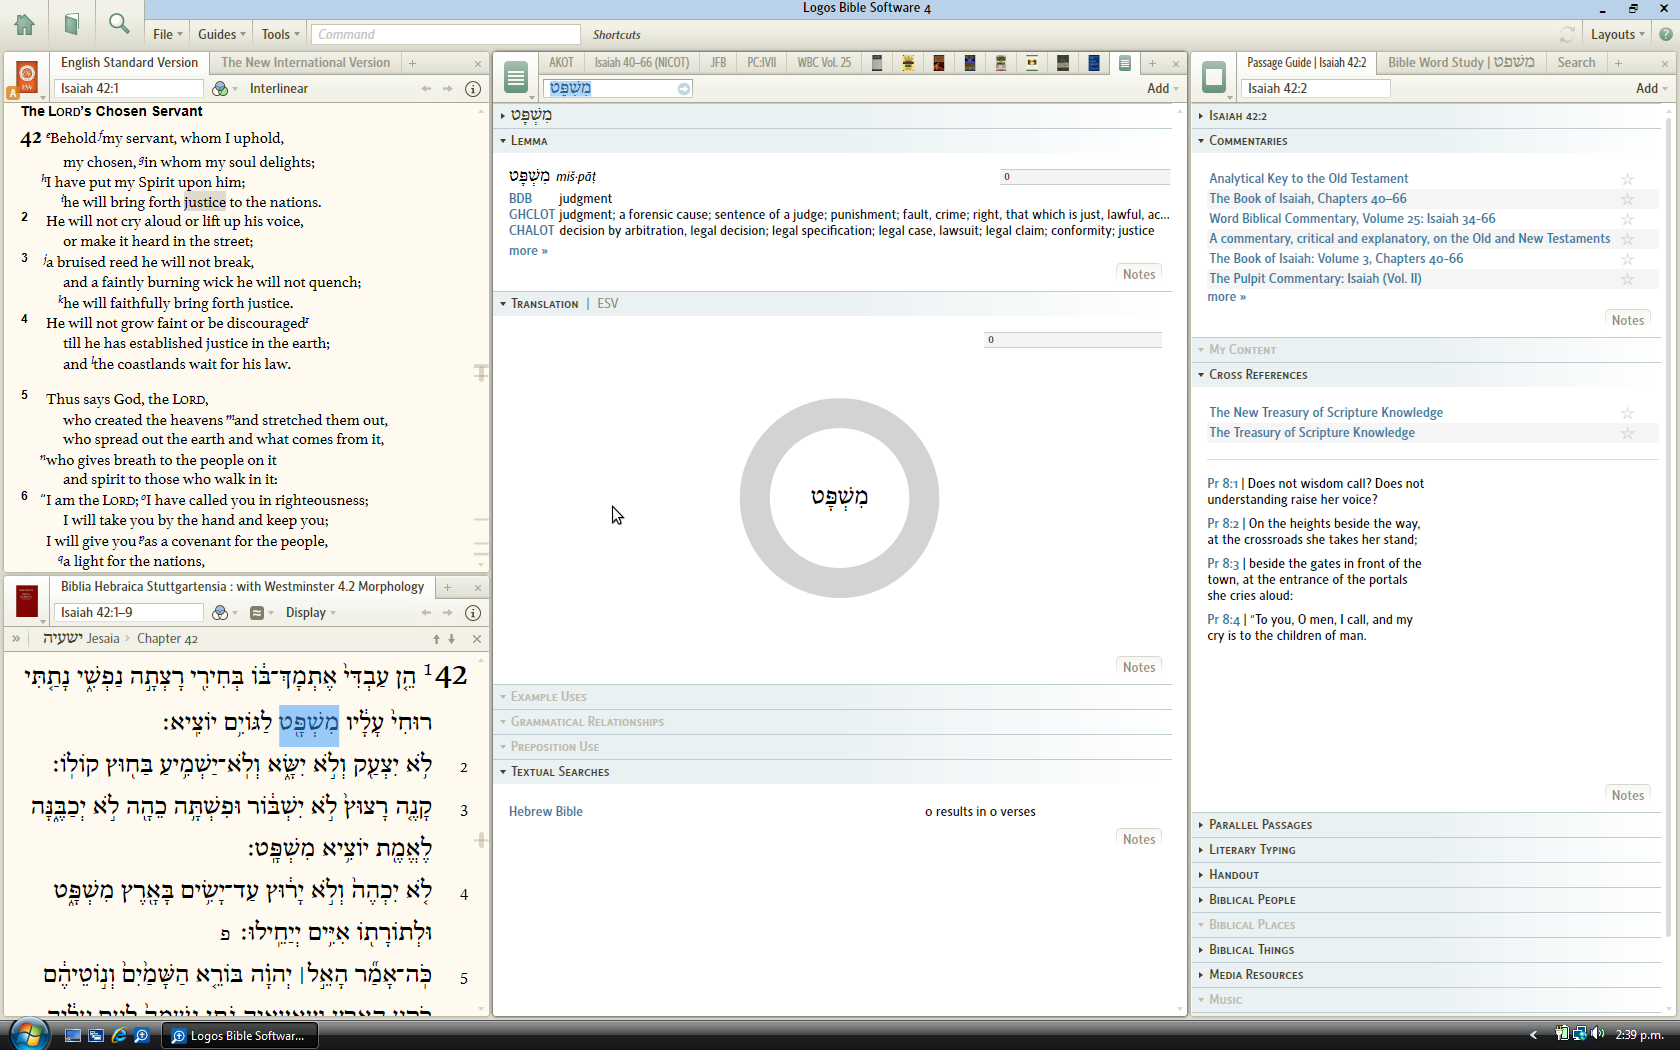This screenshot has width=1680, height=1050.
Task: Star the commentary, critical and explanatory entry
Action: (1627, 239)
